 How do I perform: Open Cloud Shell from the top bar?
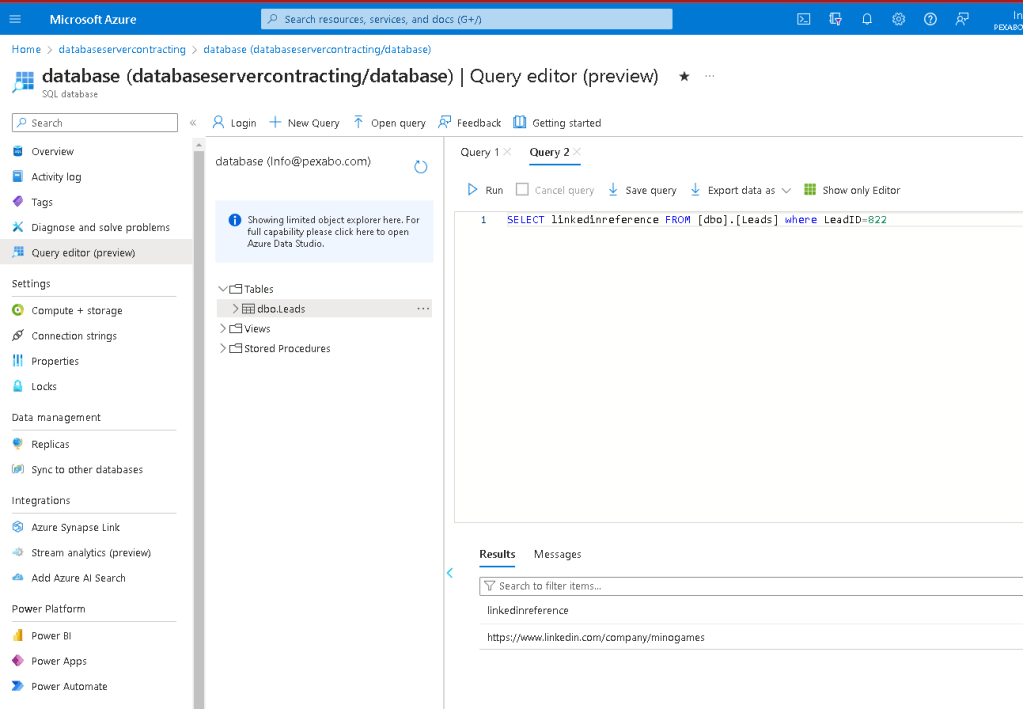coord(804,19)
